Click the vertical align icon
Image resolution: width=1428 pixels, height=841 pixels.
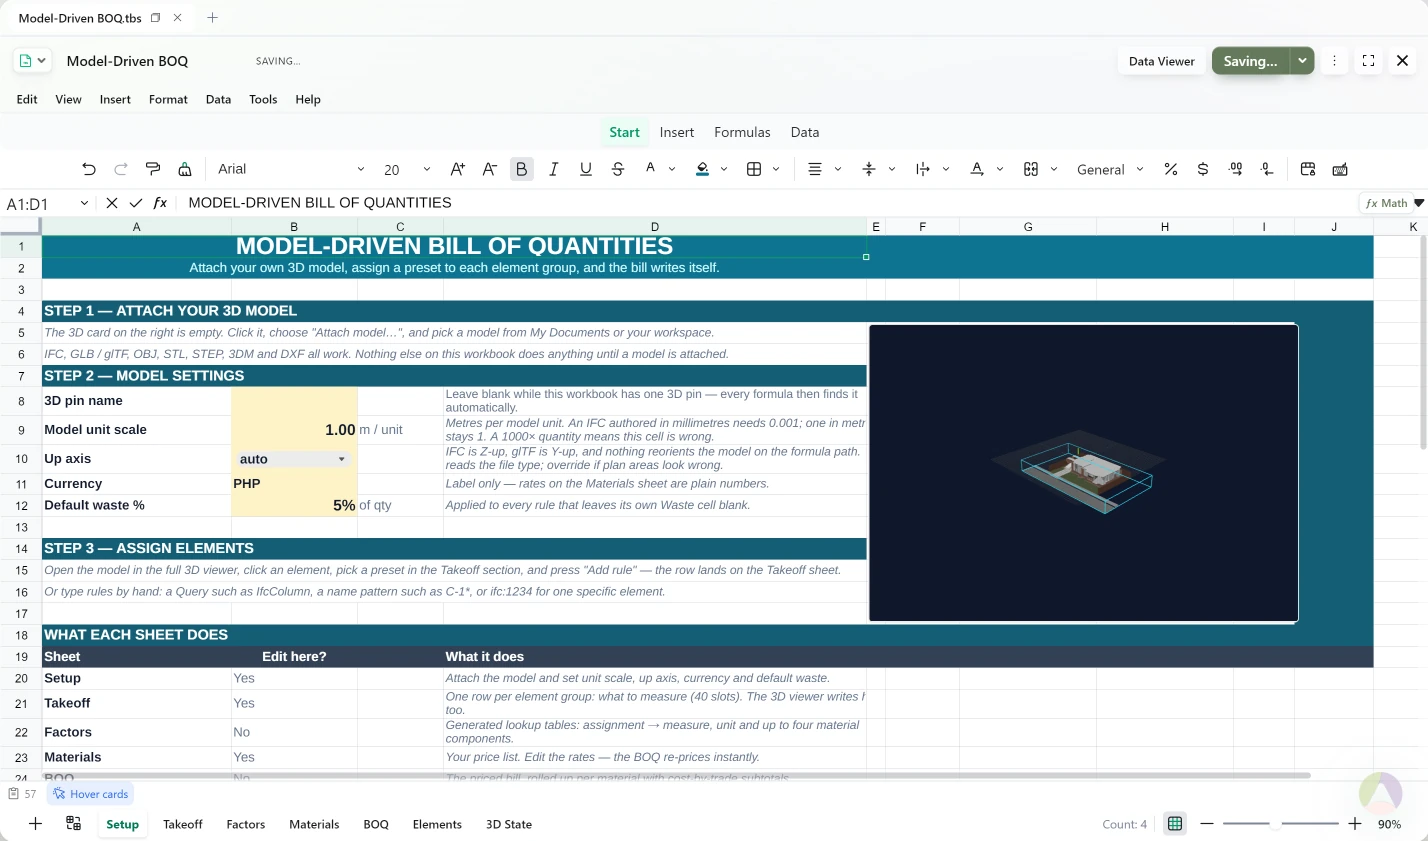pyautogui.click(x=869, y=169)
